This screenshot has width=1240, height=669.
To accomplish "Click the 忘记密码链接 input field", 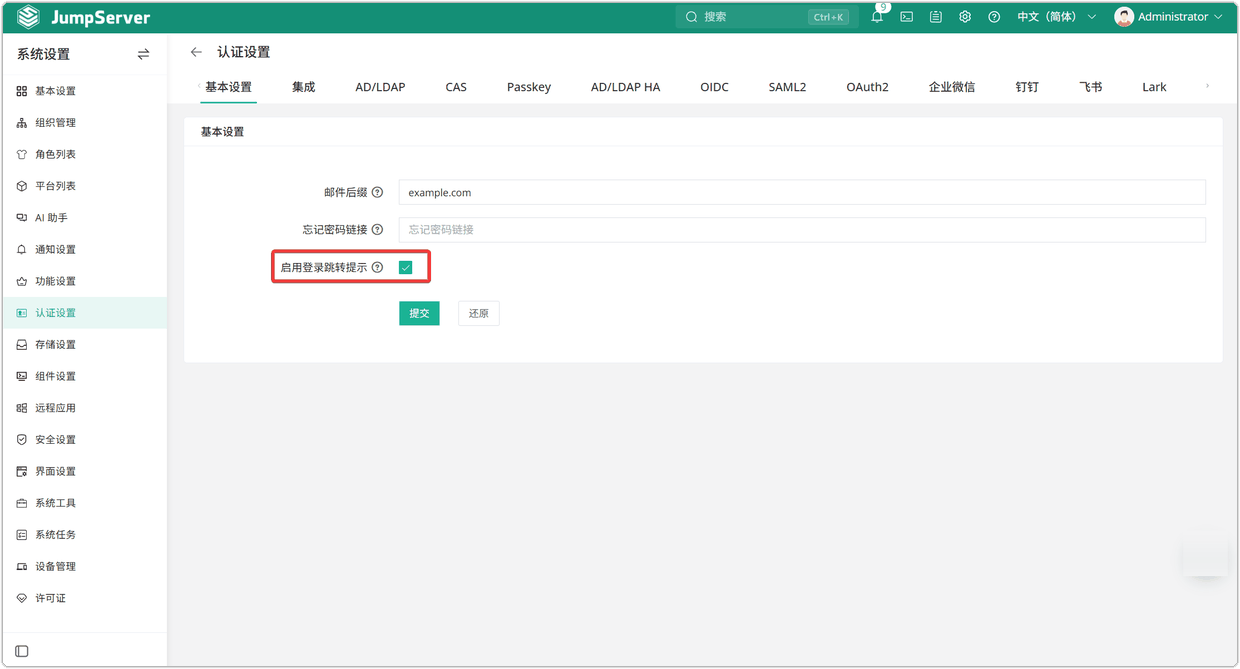I will click(802, 229).
